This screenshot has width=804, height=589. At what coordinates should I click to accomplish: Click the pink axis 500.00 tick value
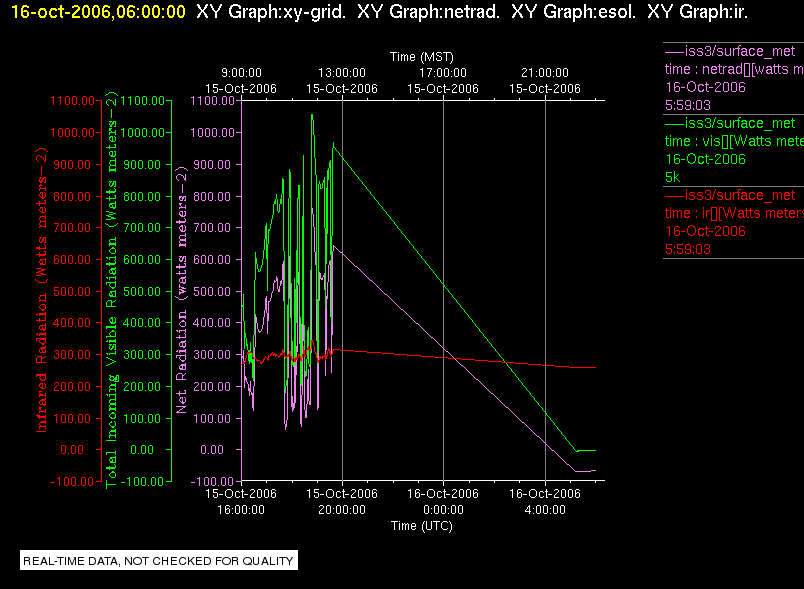212,291
